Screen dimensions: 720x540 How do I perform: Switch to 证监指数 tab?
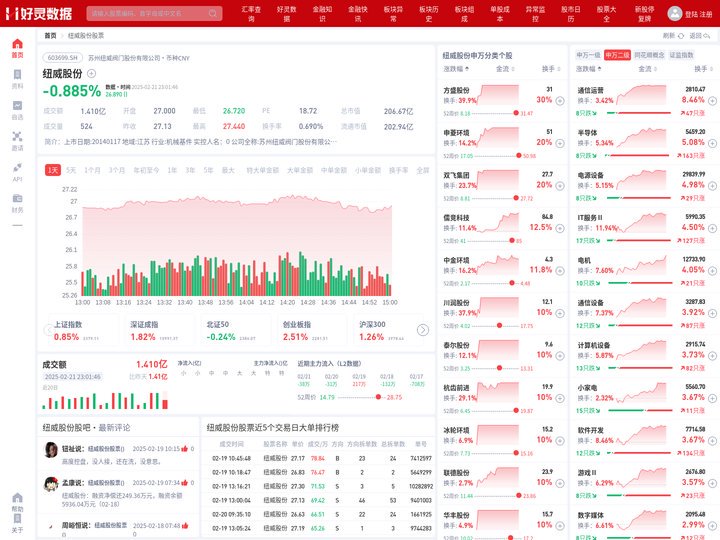[681, 55]
